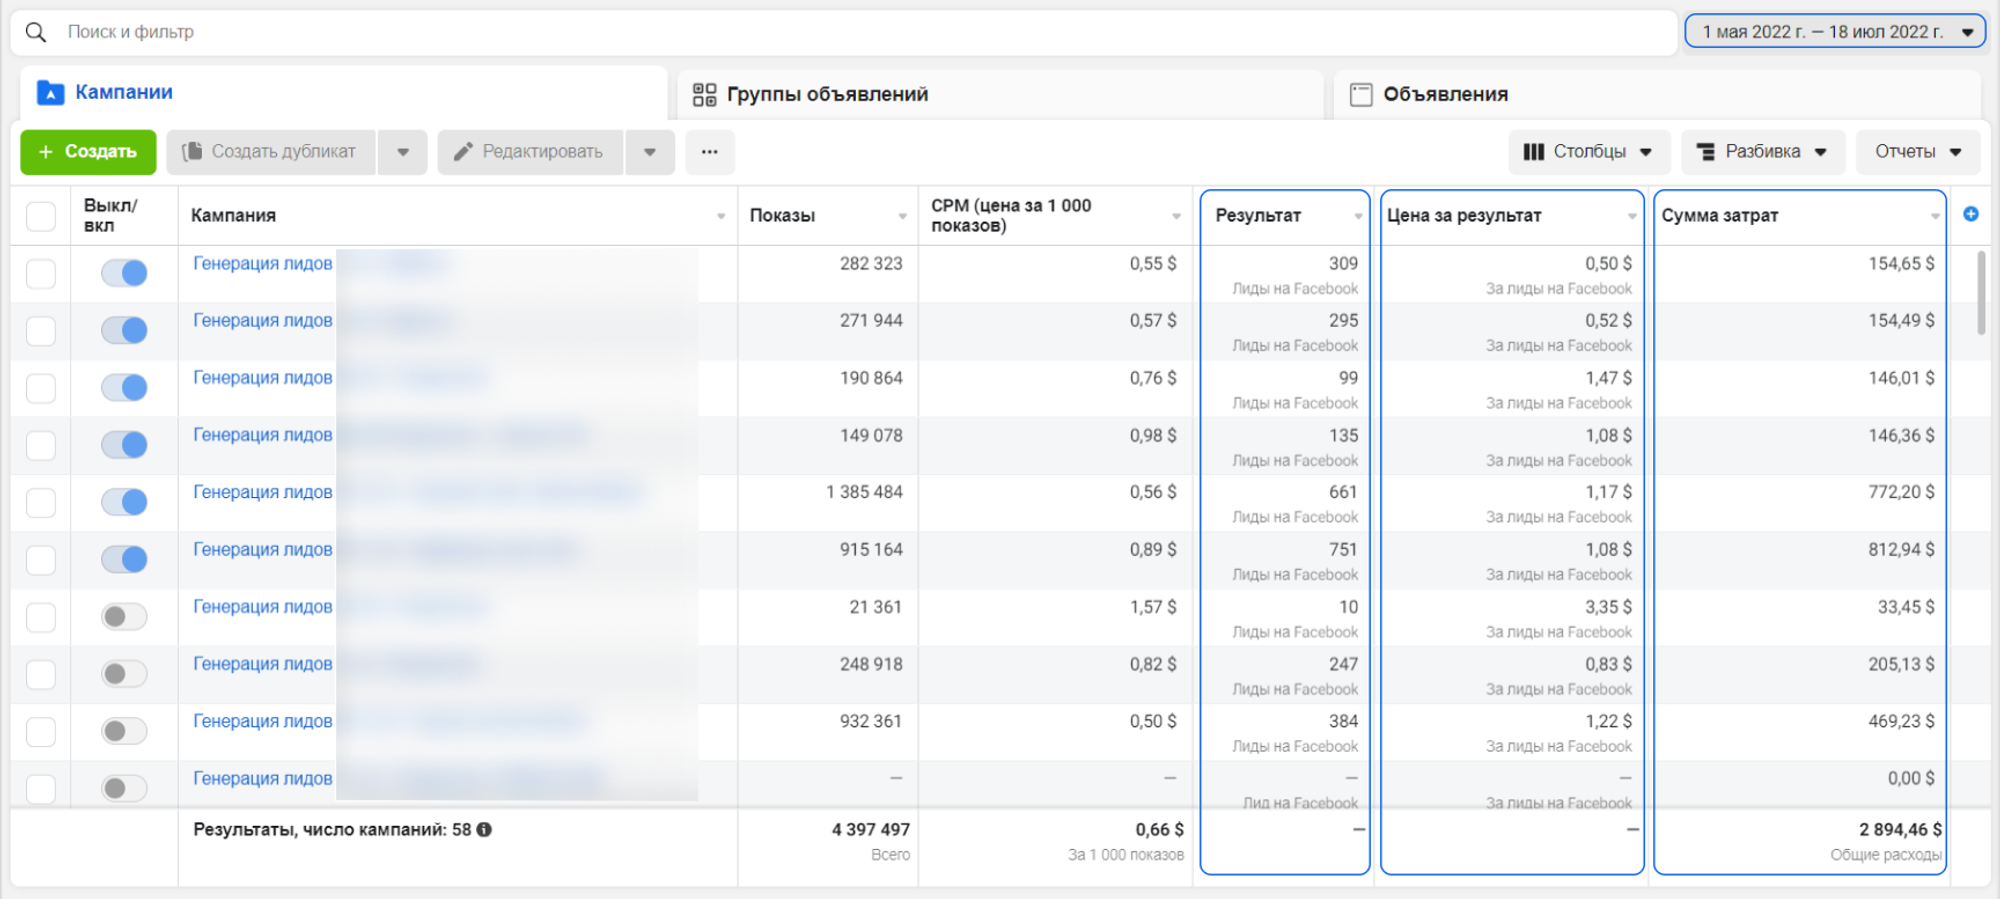
Task: Enable the campaign with 932 361 impressions
Action: (124, 731)
